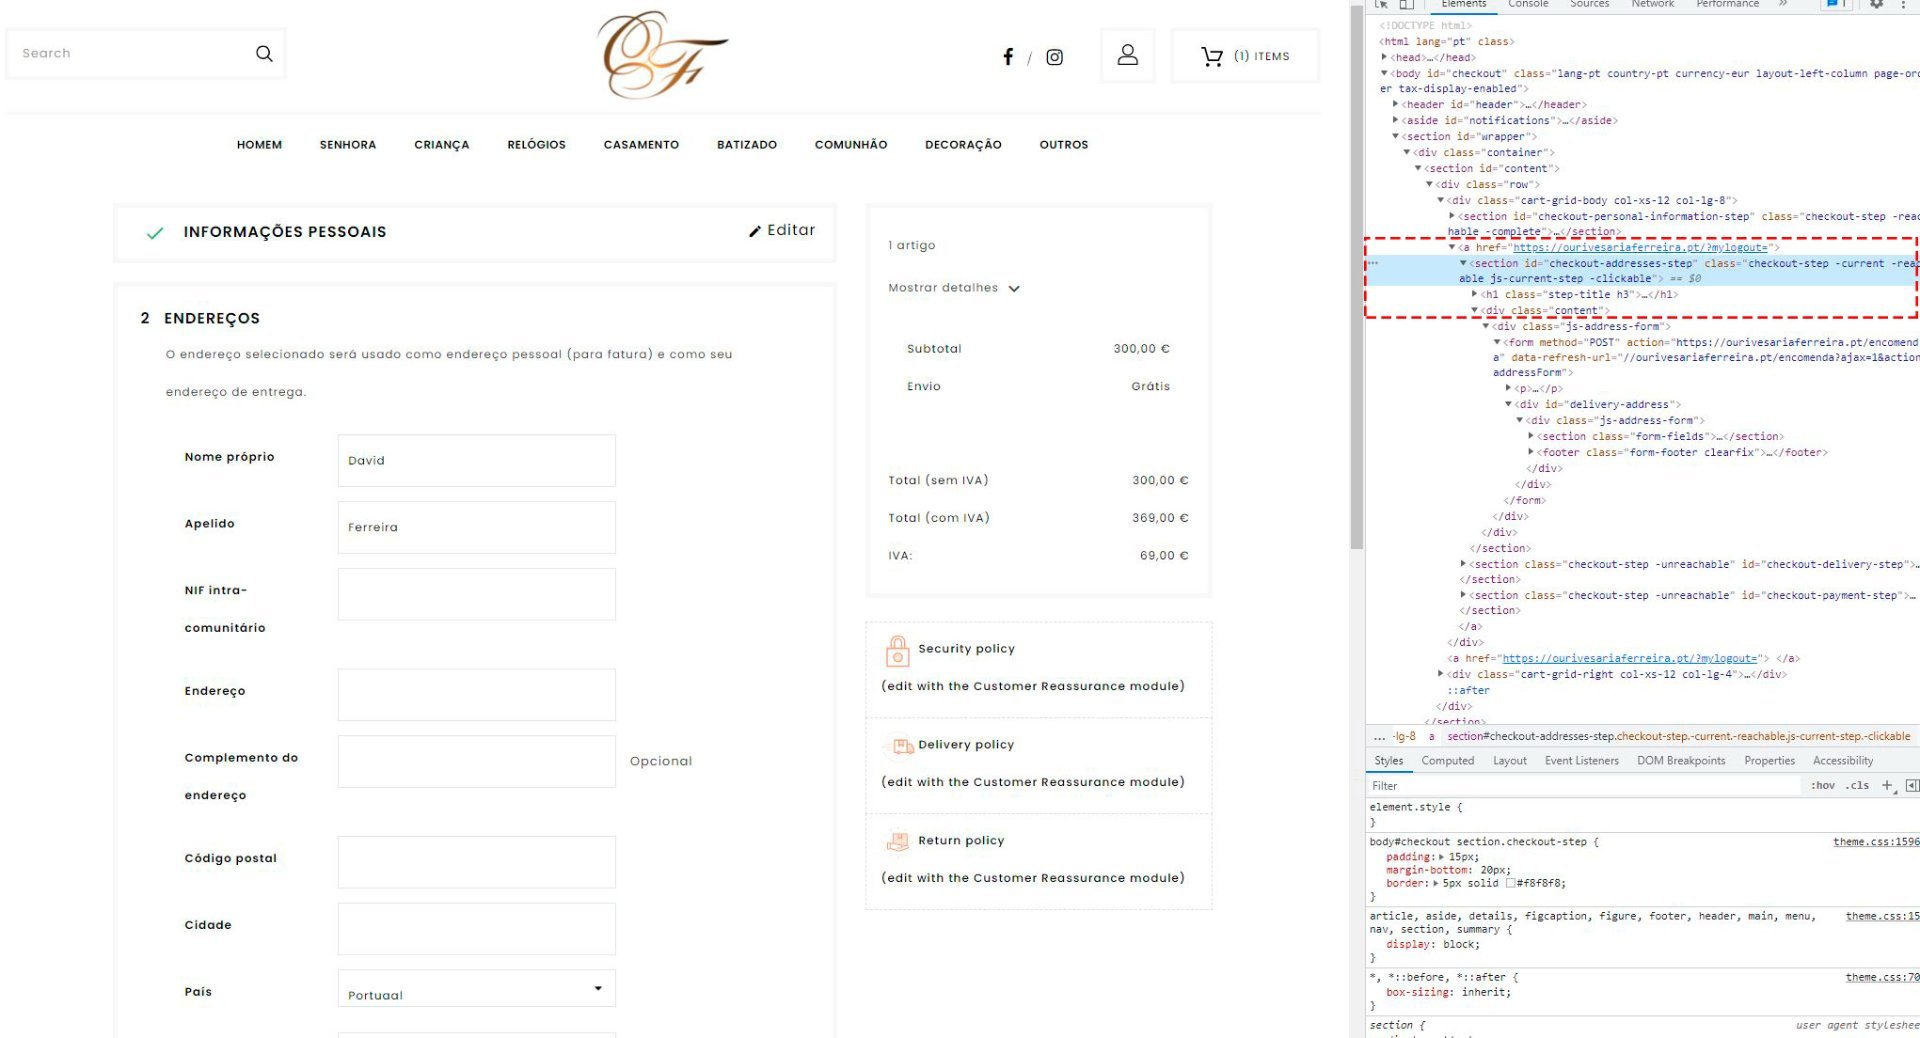Open the DevTools settings gear

pos(1876,4)
